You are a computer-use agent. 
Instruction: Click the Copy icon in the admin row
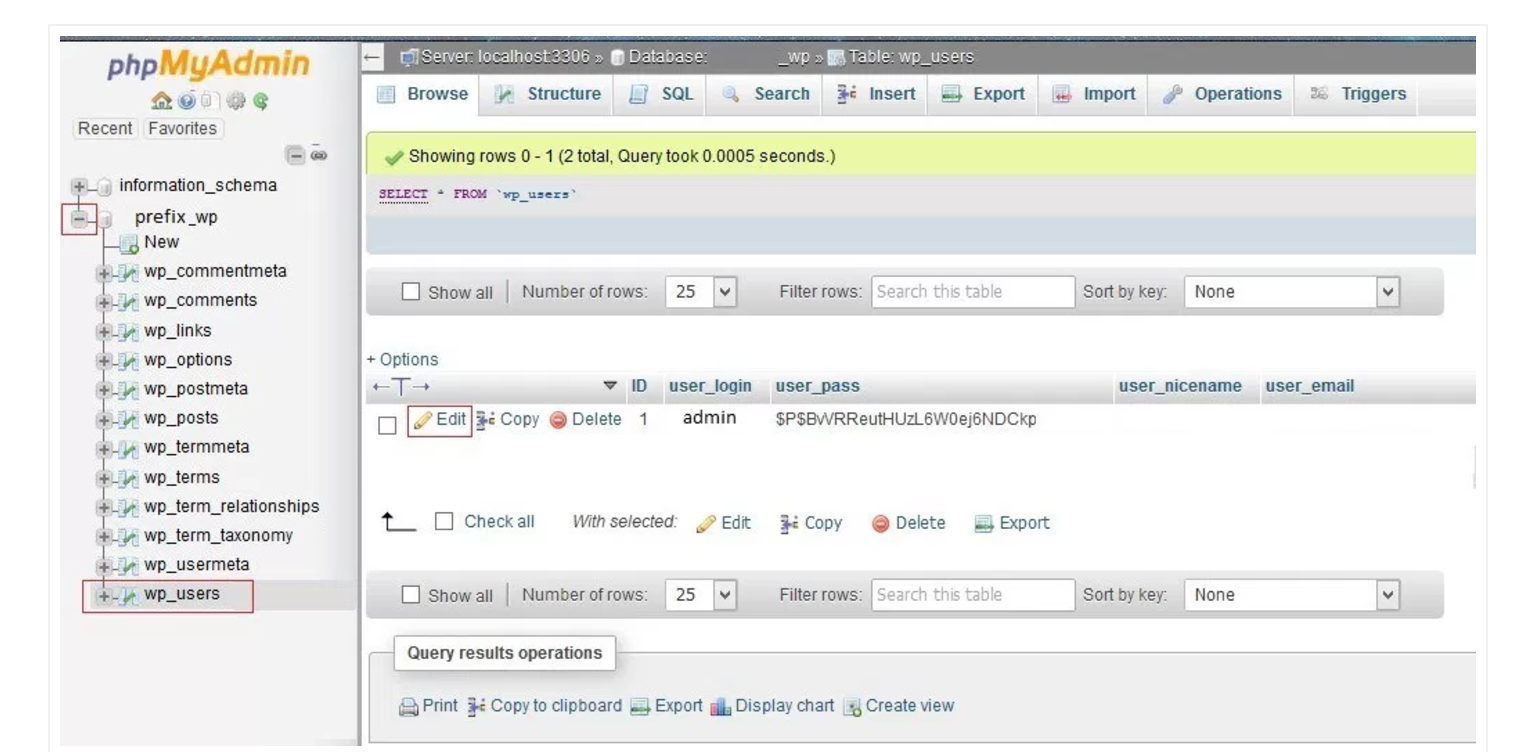coord(486,420)
